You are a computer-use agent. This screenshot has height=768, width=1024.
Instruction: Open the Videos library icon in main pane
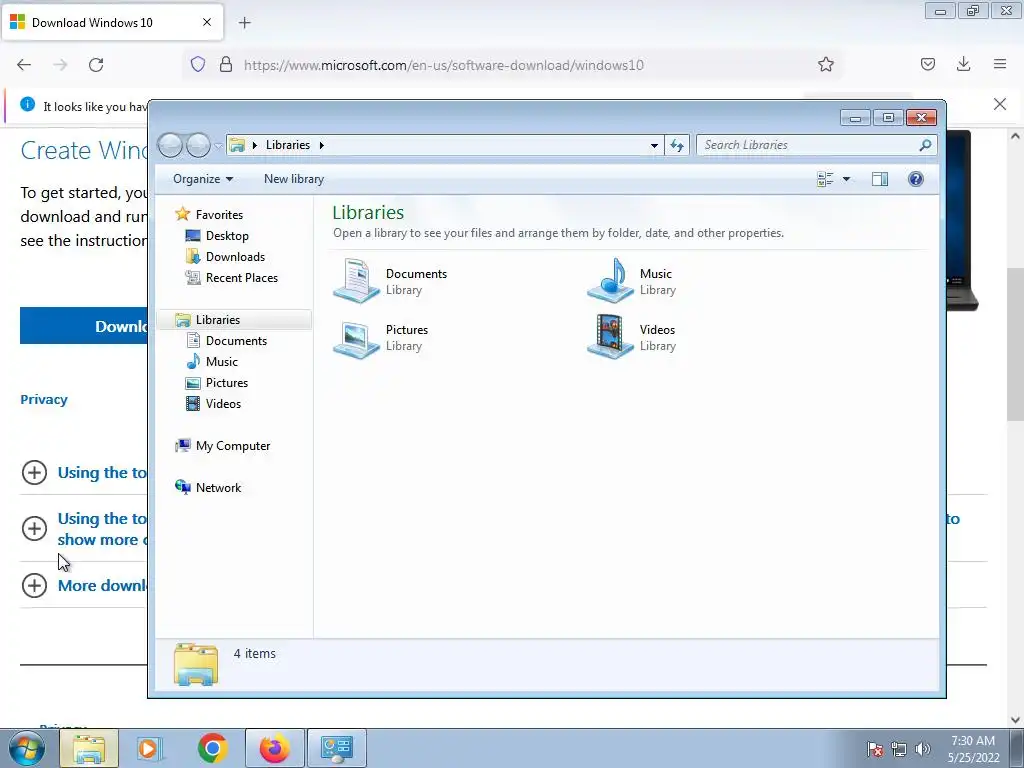611,337
